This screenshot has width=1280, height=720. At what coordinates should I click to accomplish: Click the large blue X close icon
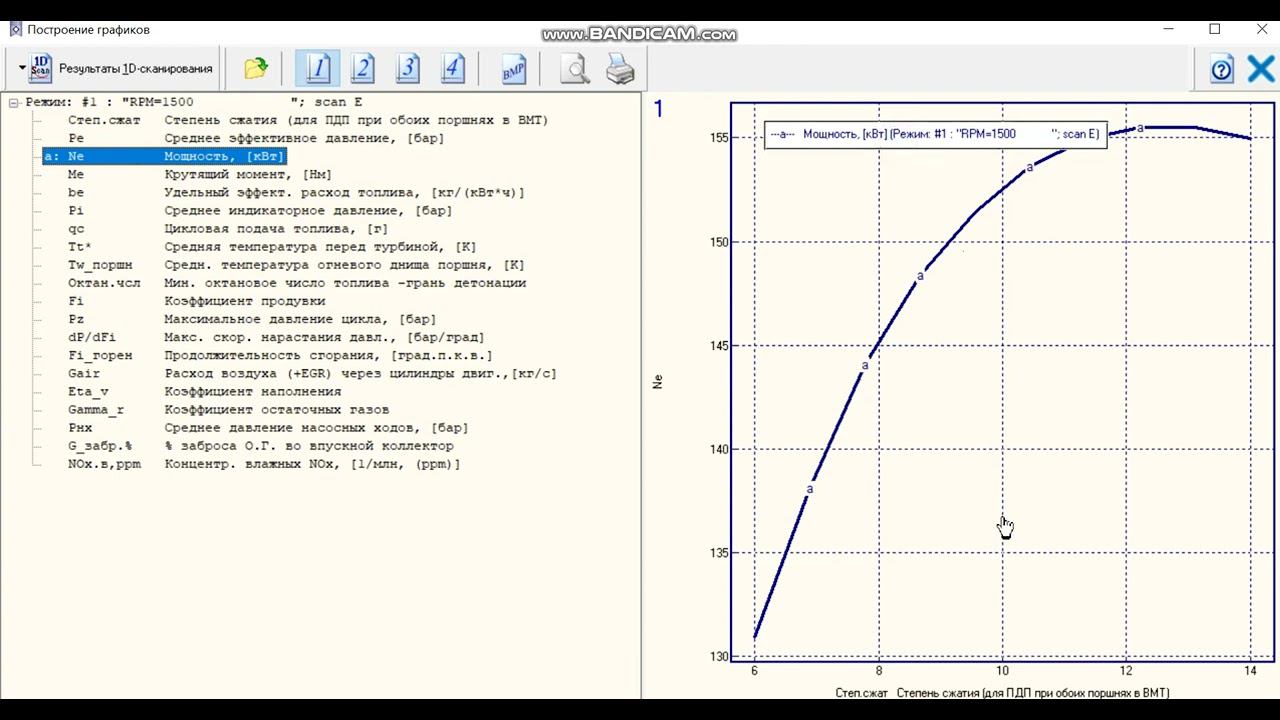click(1260, 69)
